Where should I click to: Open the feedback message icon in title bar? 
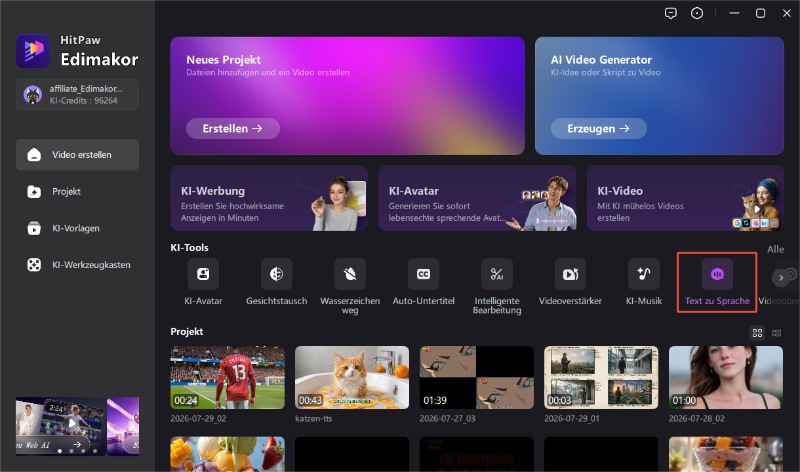pos(671,13)
